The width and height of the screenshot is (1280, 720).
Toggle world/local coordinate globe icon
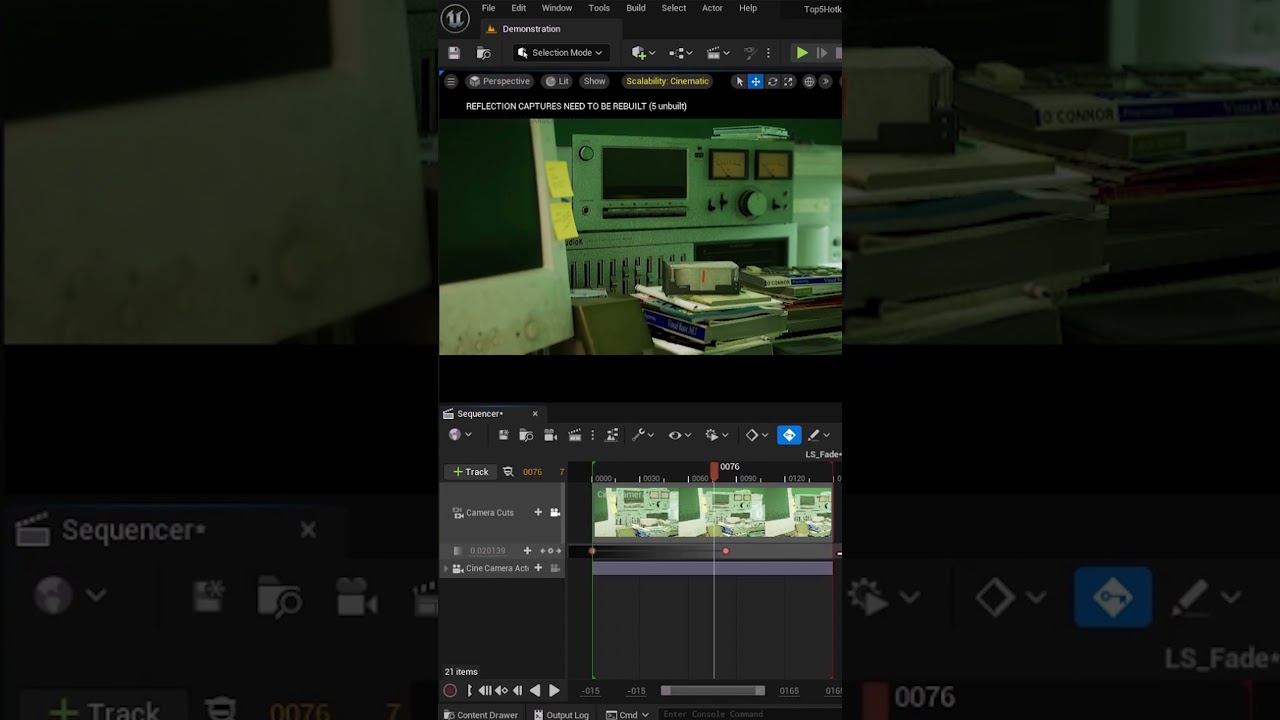coord(809,82)
